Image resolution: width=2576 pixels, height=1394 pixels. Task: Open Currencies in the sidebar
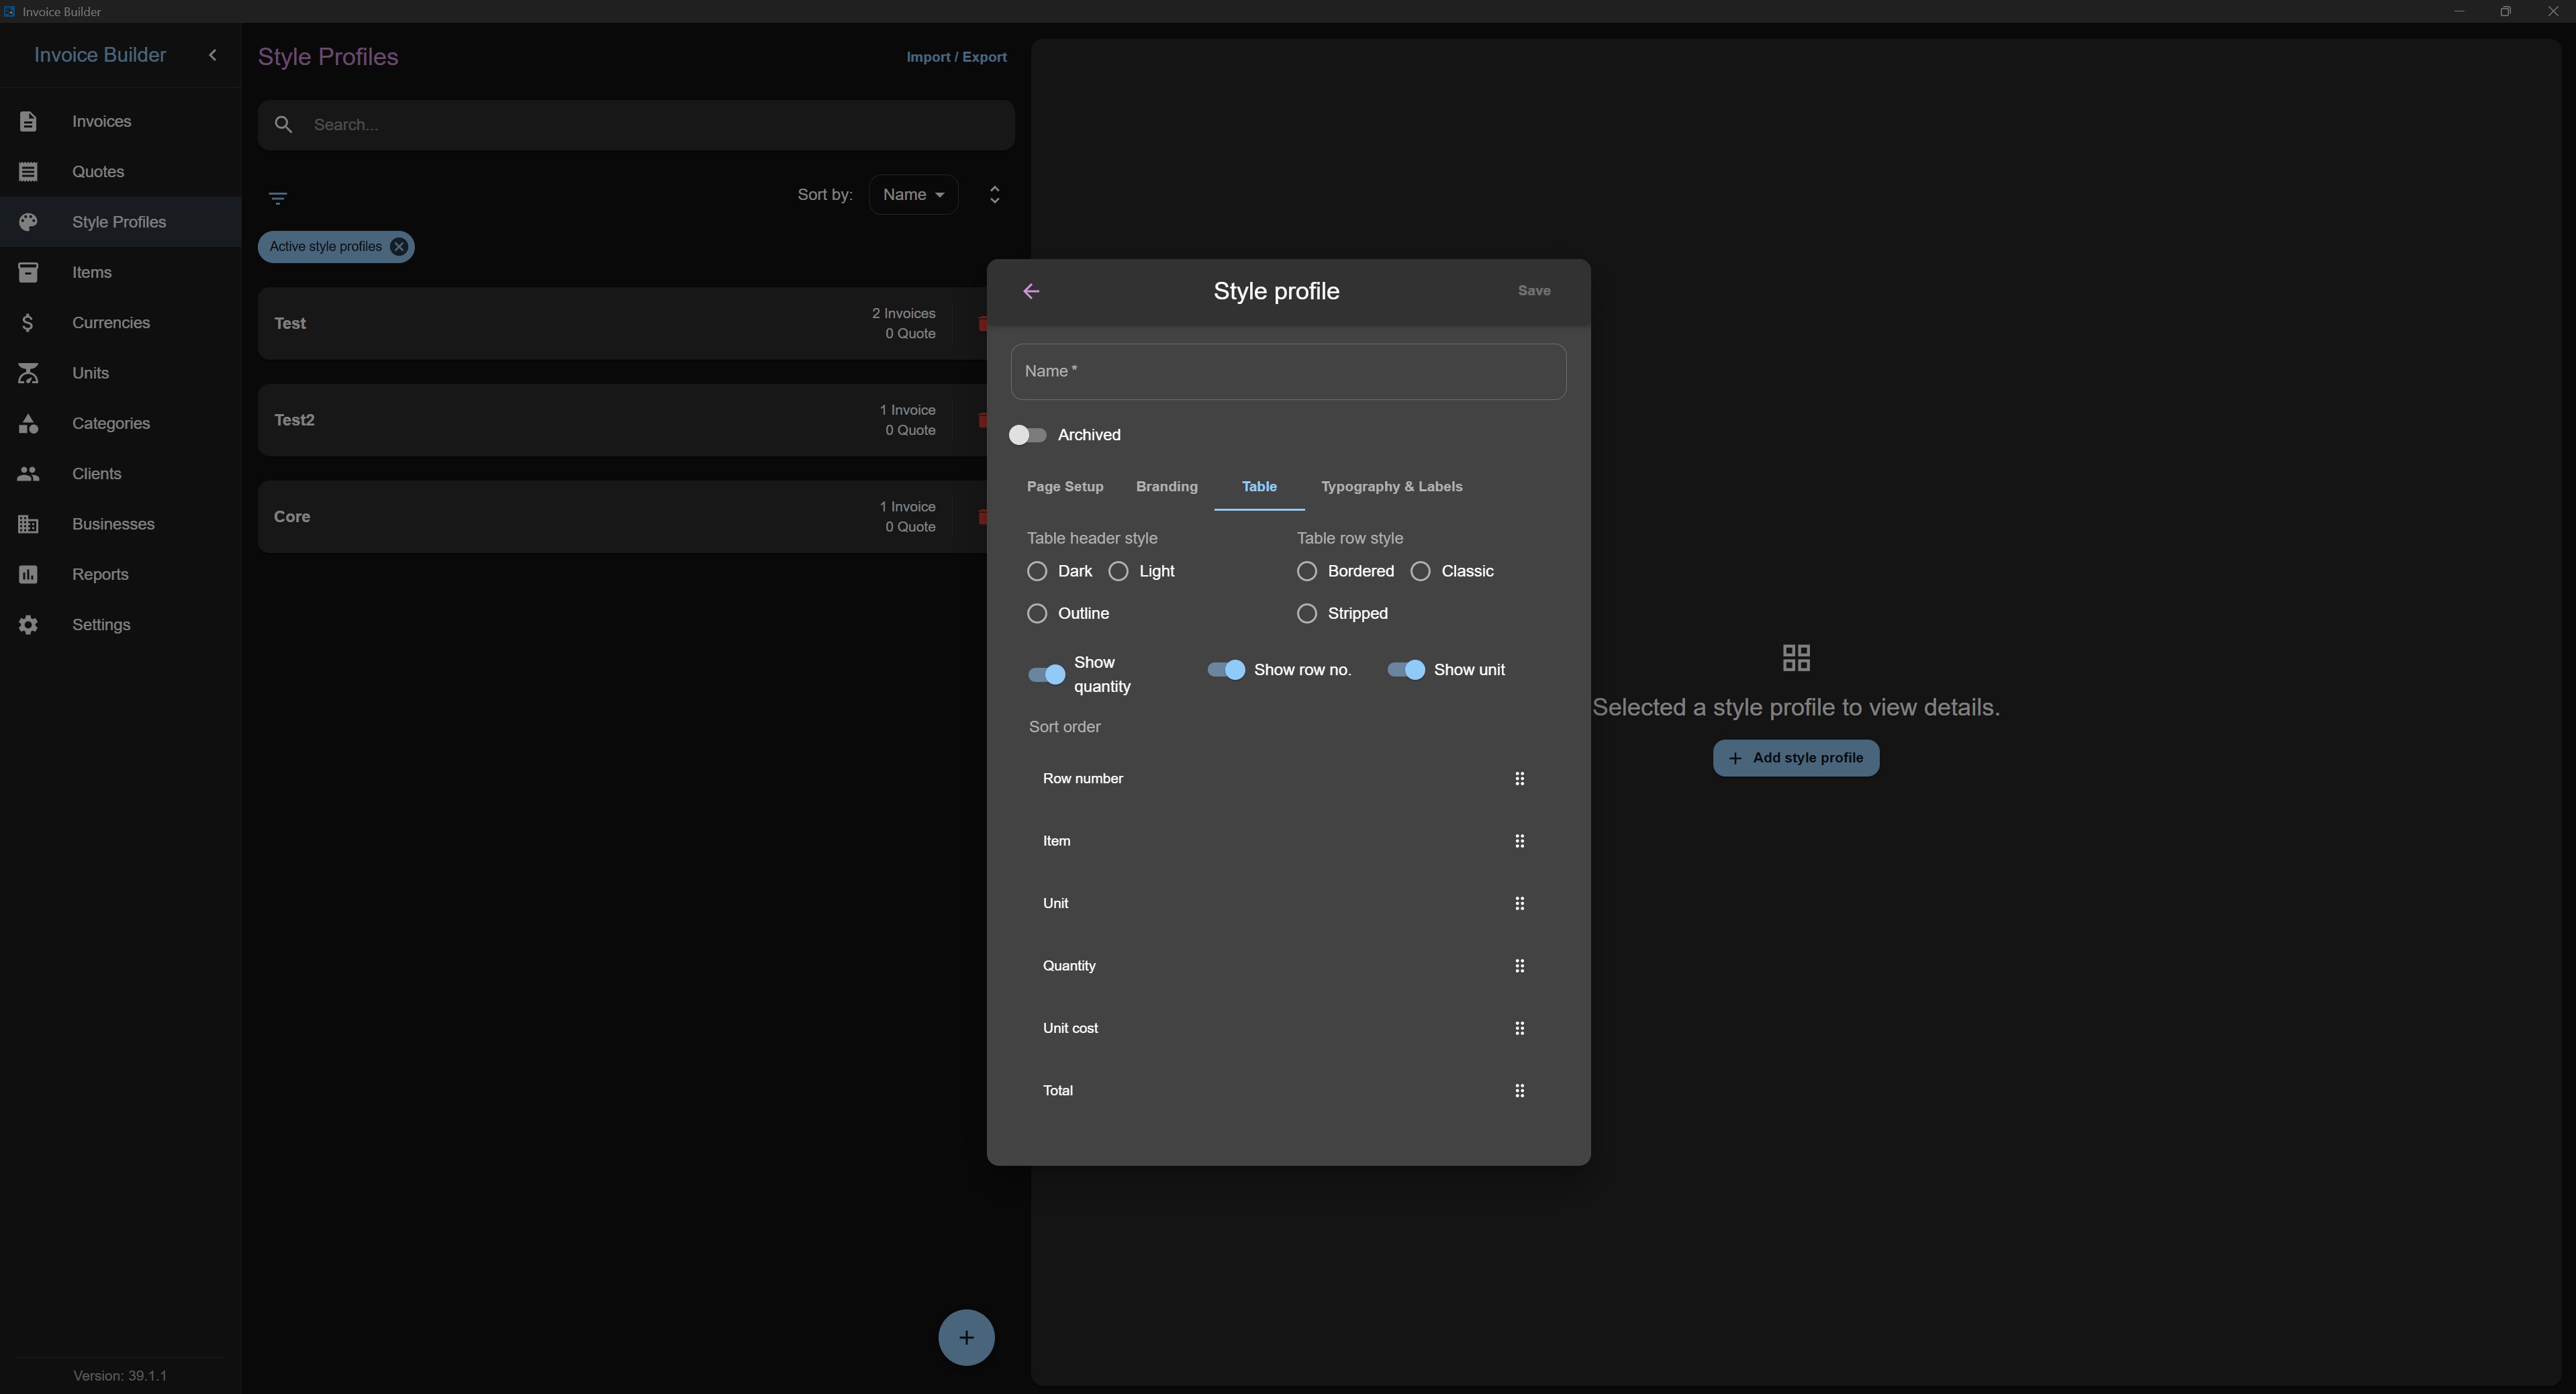[120, 323]
